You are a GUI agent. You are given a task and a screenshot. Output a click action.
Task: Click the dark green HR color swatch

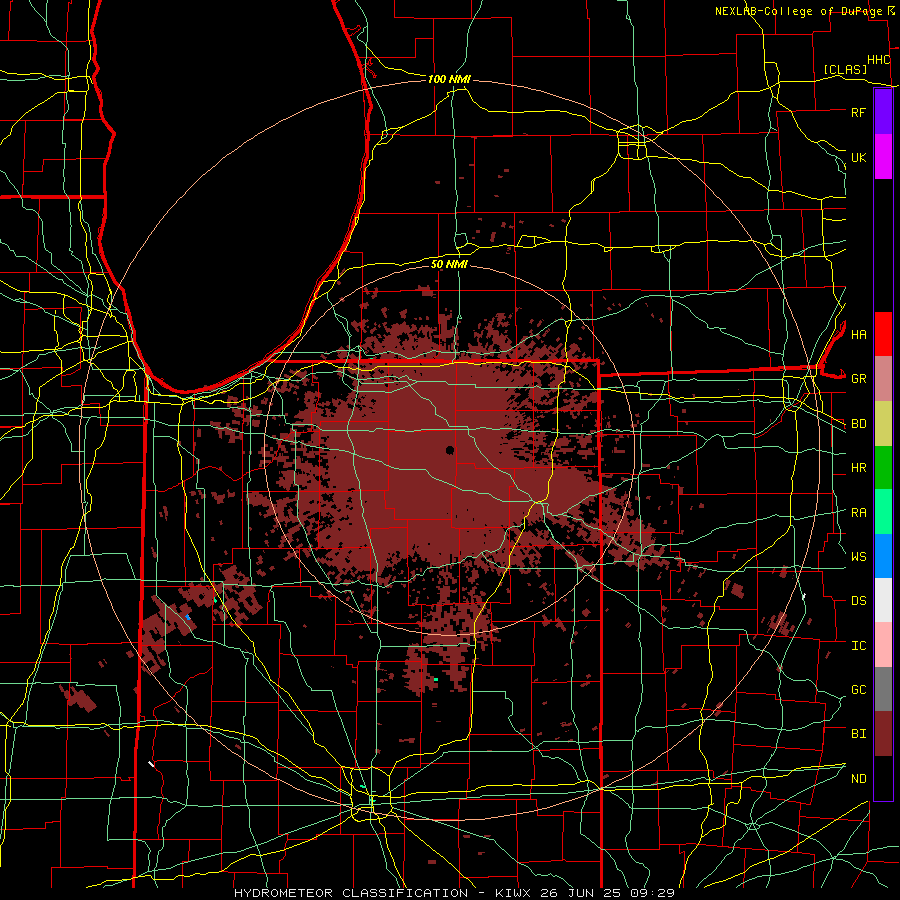(883, 467)
